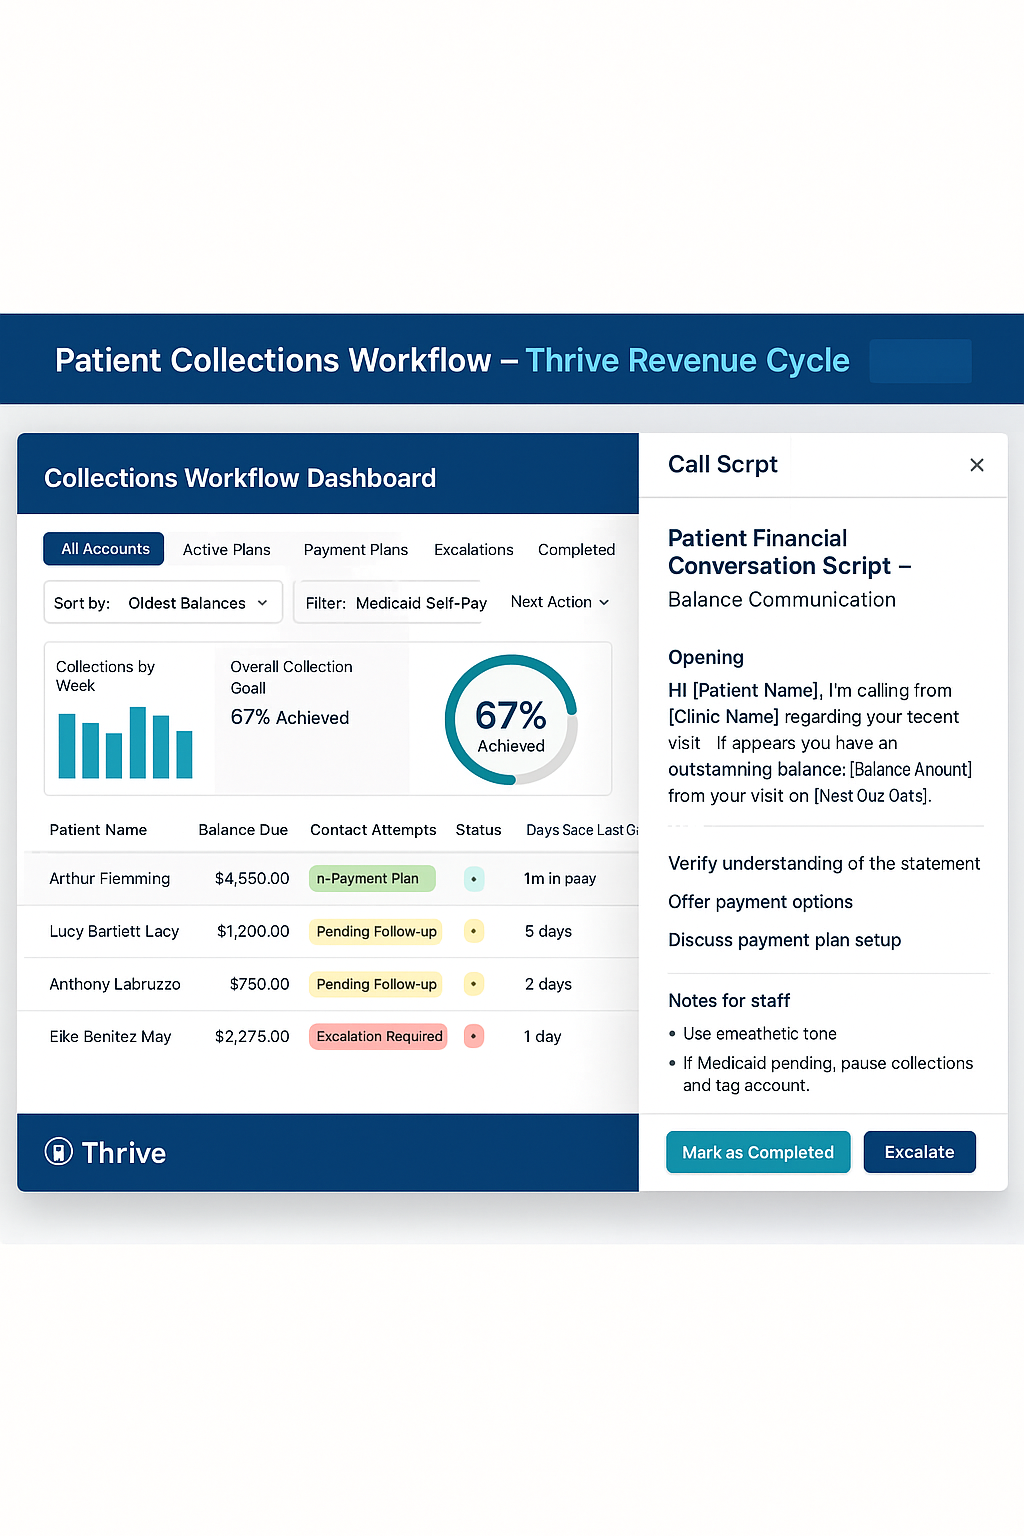
Task: Open the Excalations tab
Action: [x=474, y=550]
